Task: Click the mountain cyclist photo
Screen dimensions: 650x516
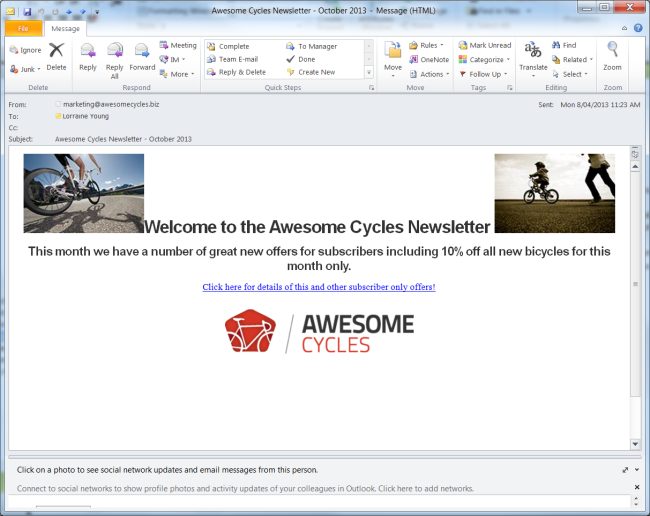Action: pos(84,193)
